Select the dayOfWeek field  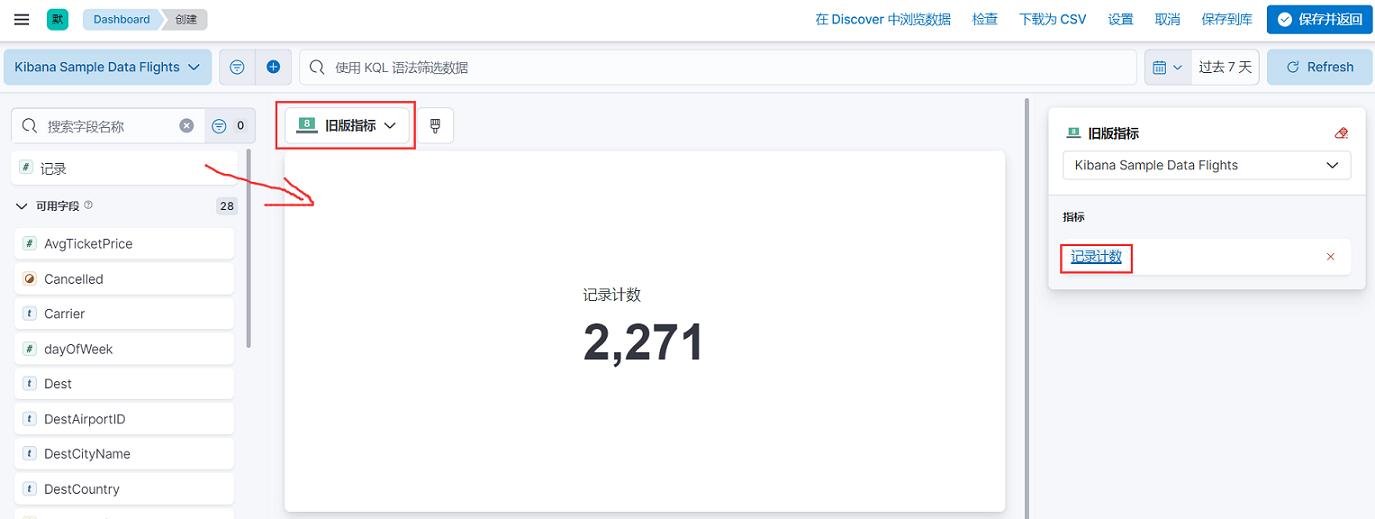[x=124, y=349]
